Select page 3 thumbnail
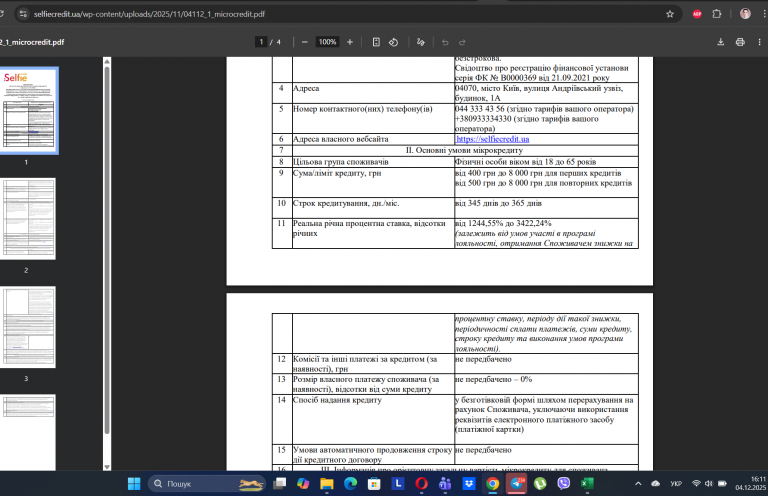 [x=29, y=327]
